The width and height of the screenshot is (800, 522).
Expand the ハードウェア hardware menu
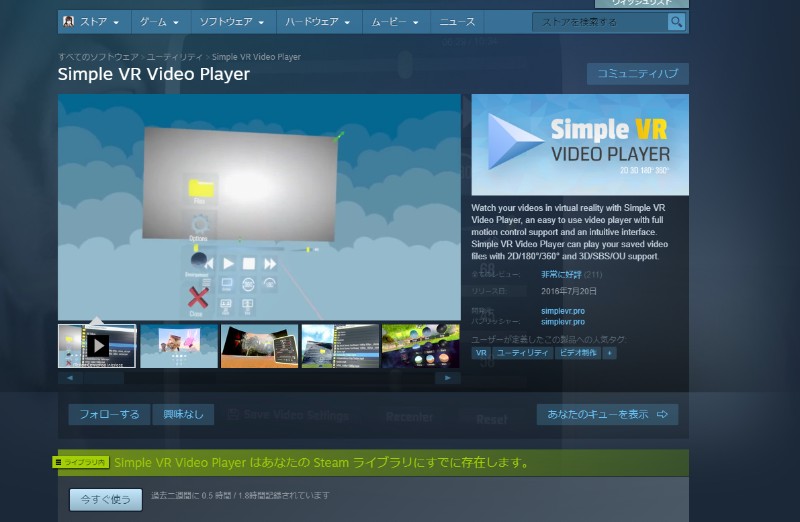pos(318,22)
